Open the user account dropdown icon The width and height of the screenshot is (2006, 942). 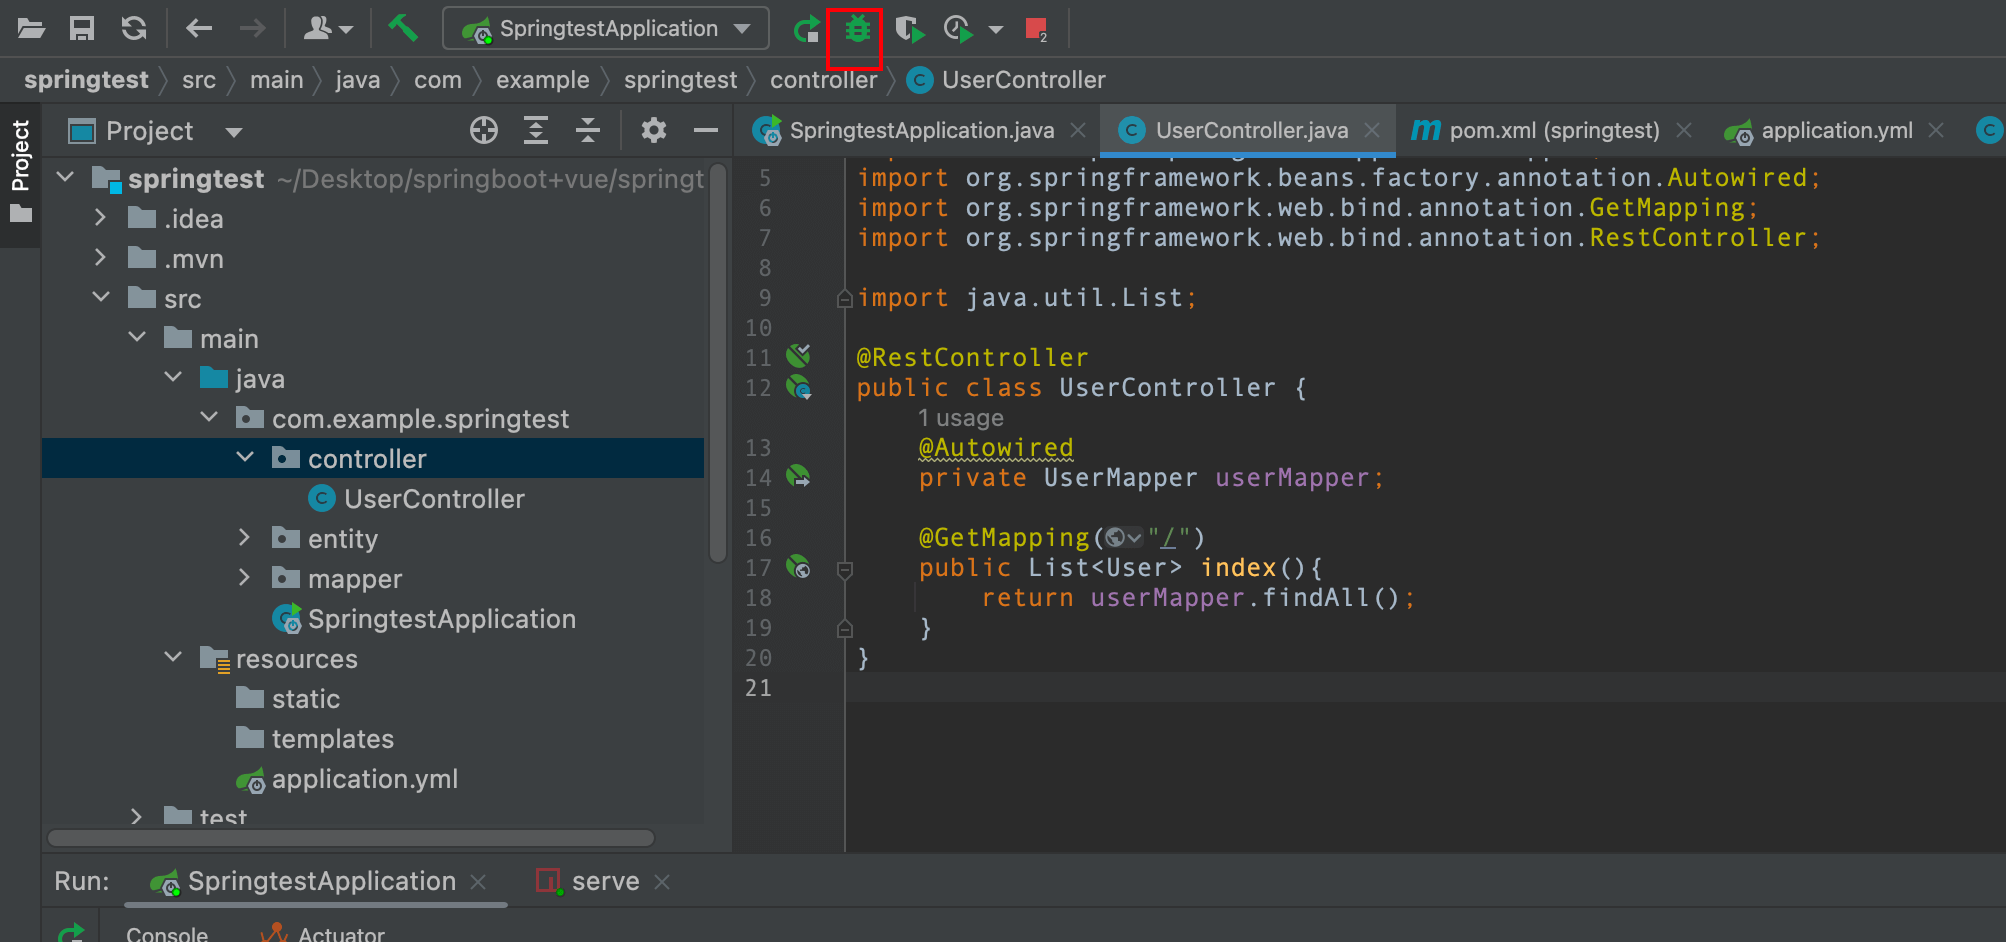point(328,28)
